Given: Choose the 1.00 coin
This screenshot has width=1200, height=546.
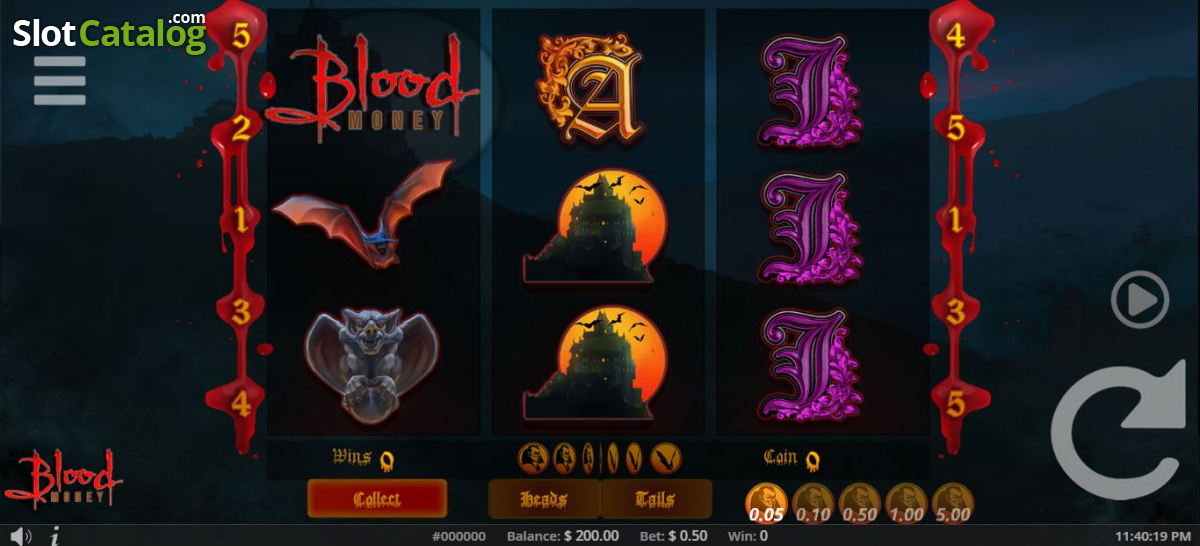Looking at the screenshot, I should tap(907, 503).
